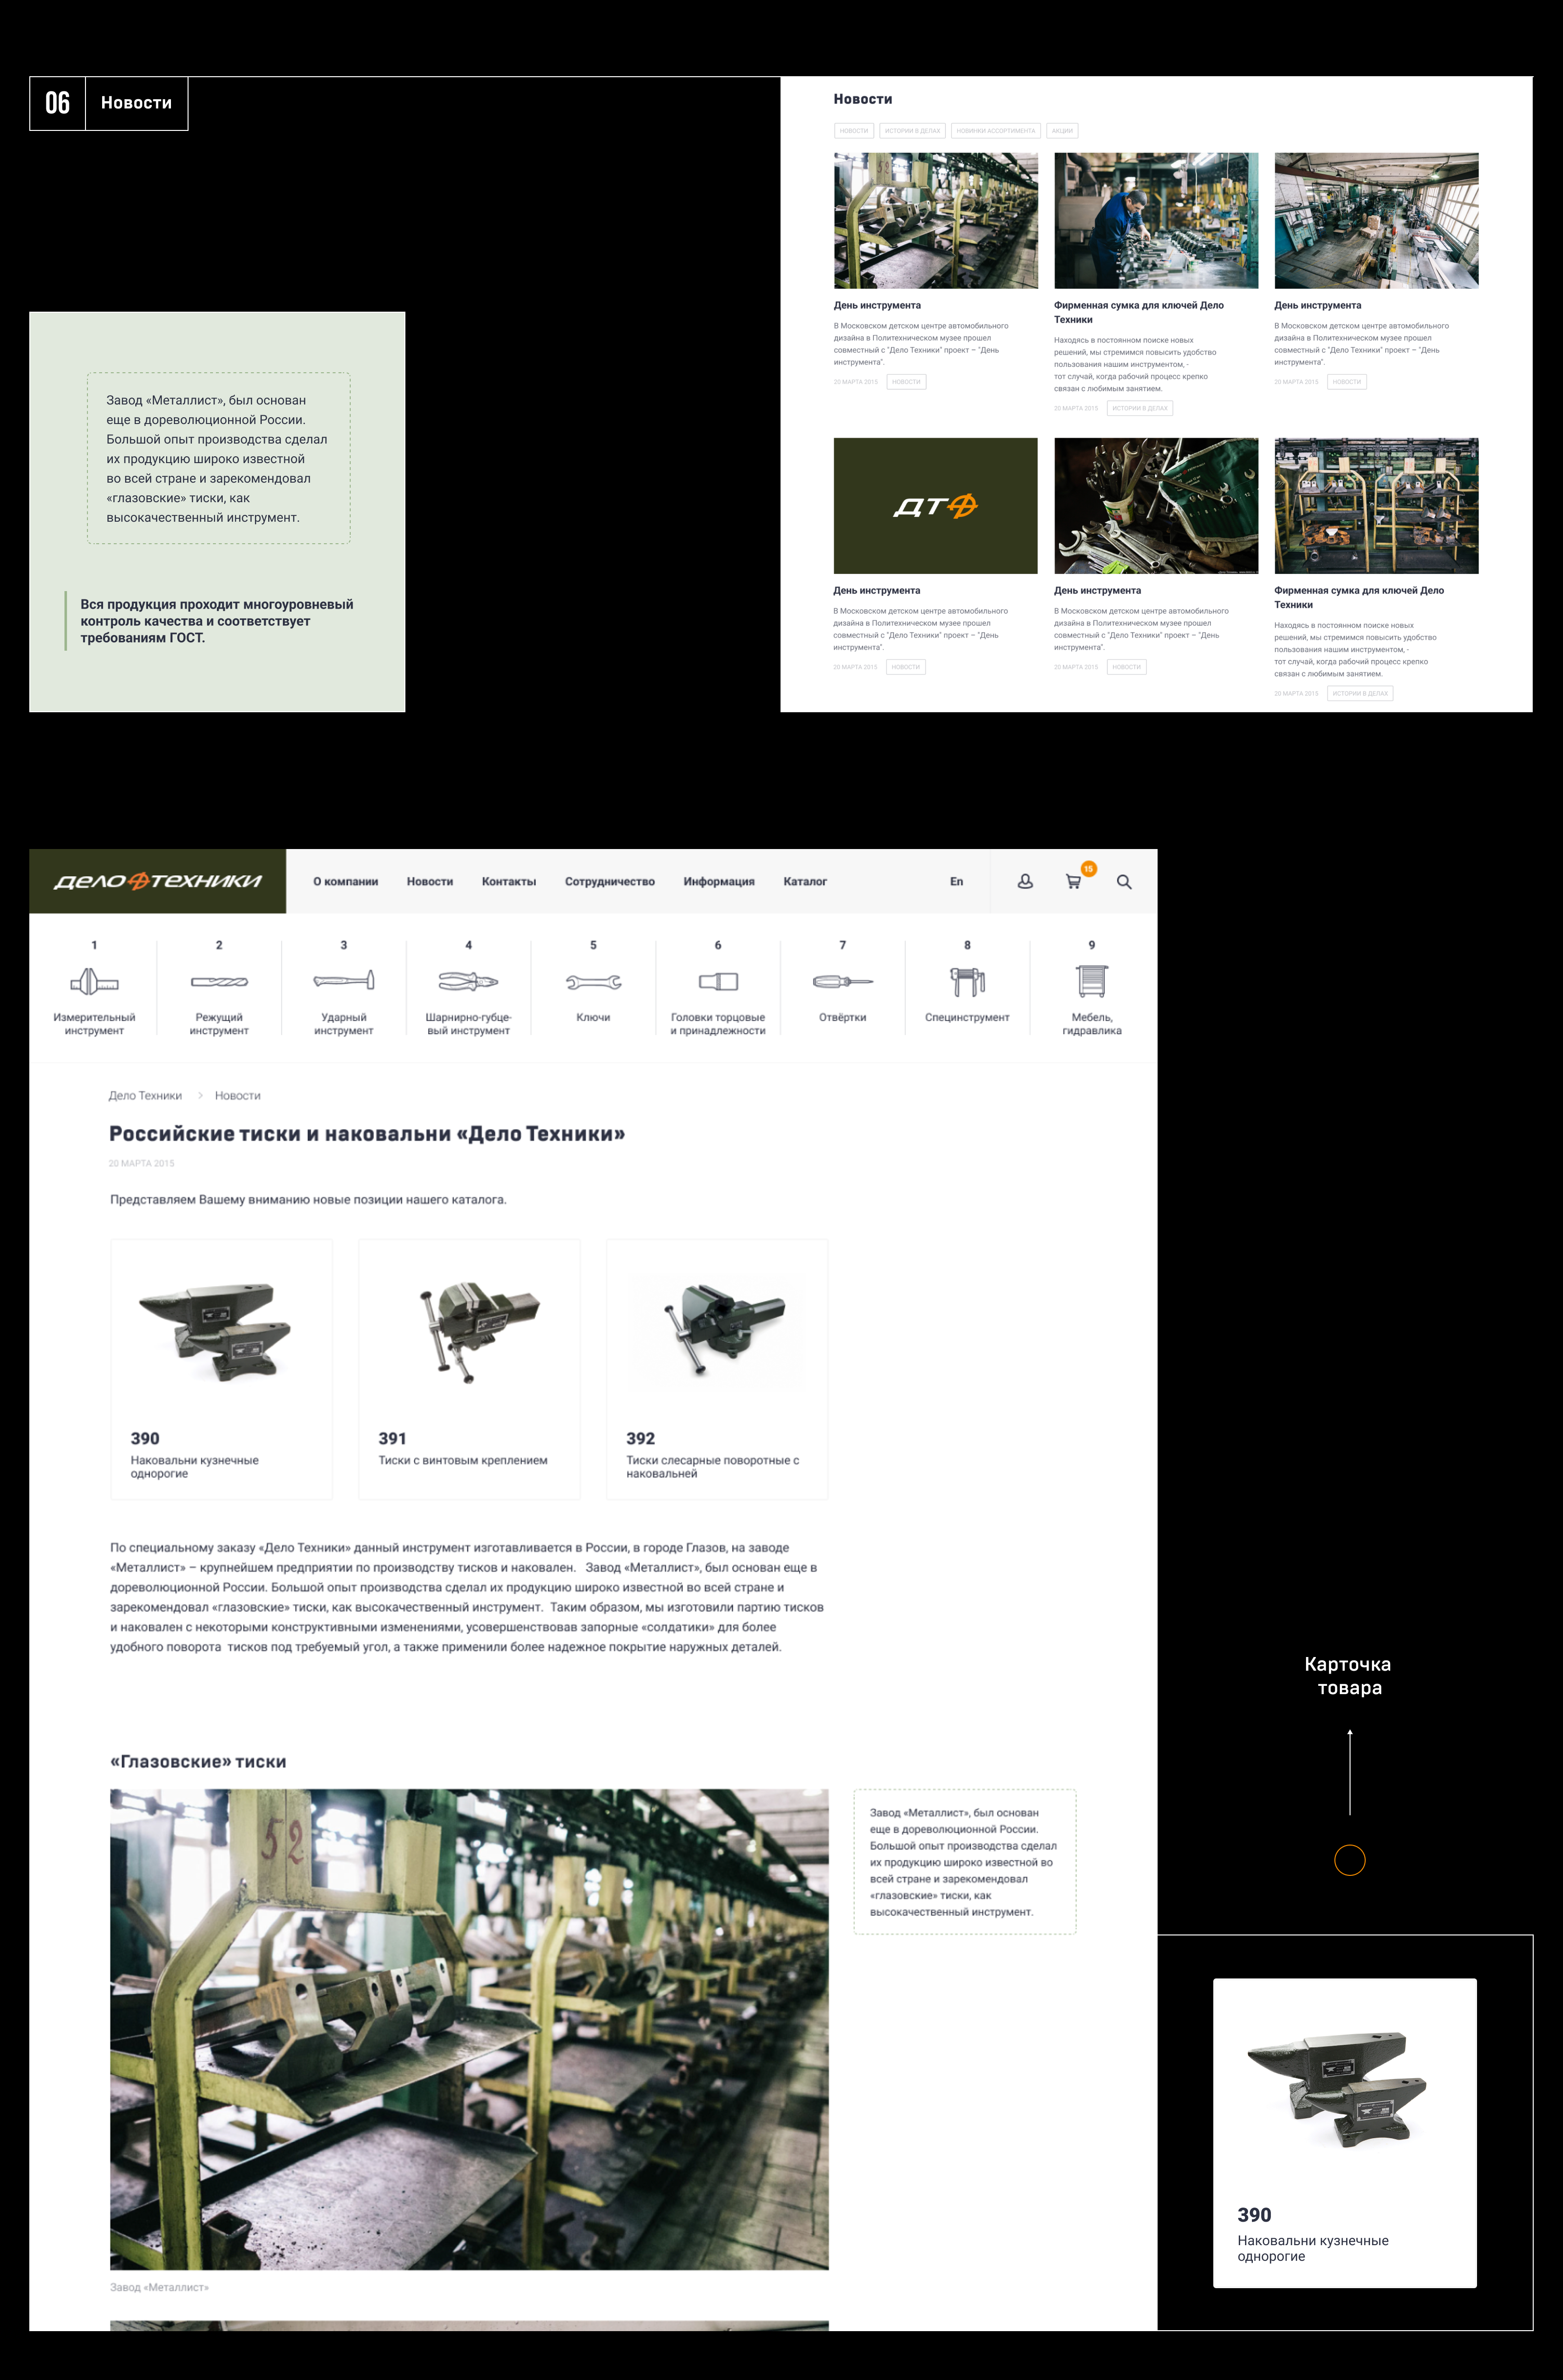Click the Дело Техники logo in header
This screenshot has height=2380, width=1563.
[x=157, y=881]
